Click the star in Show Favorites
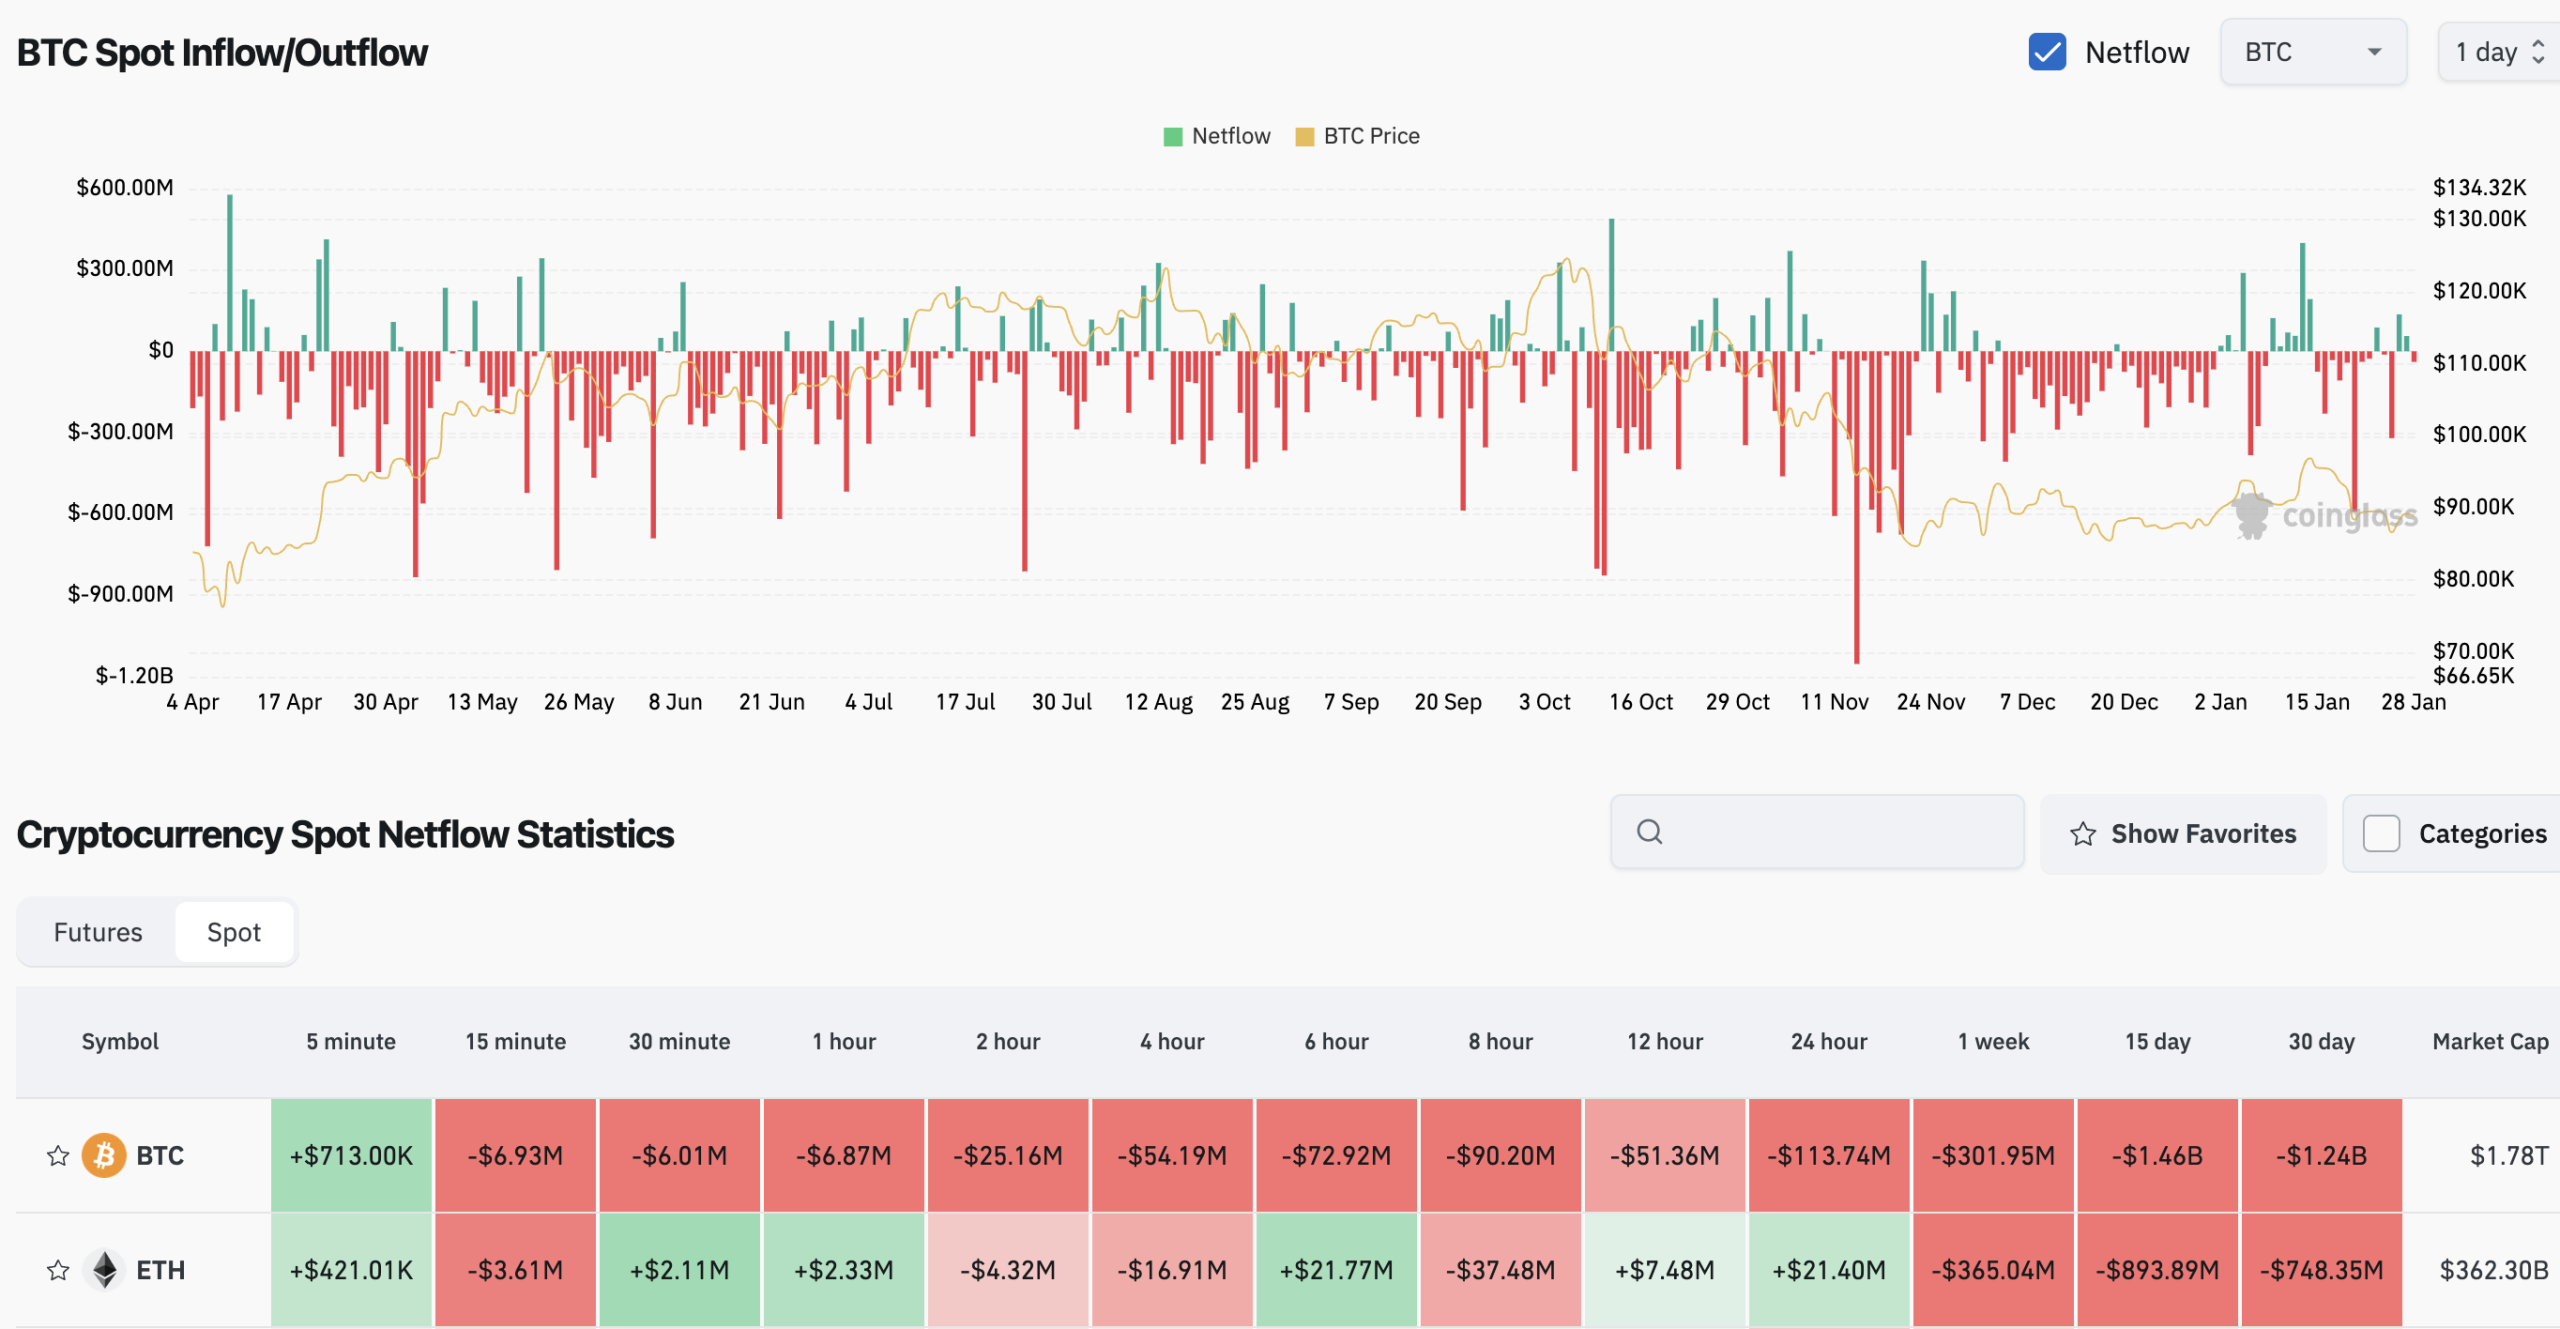Screen dimensions: 2560x1329 [x=2083, y=834]
